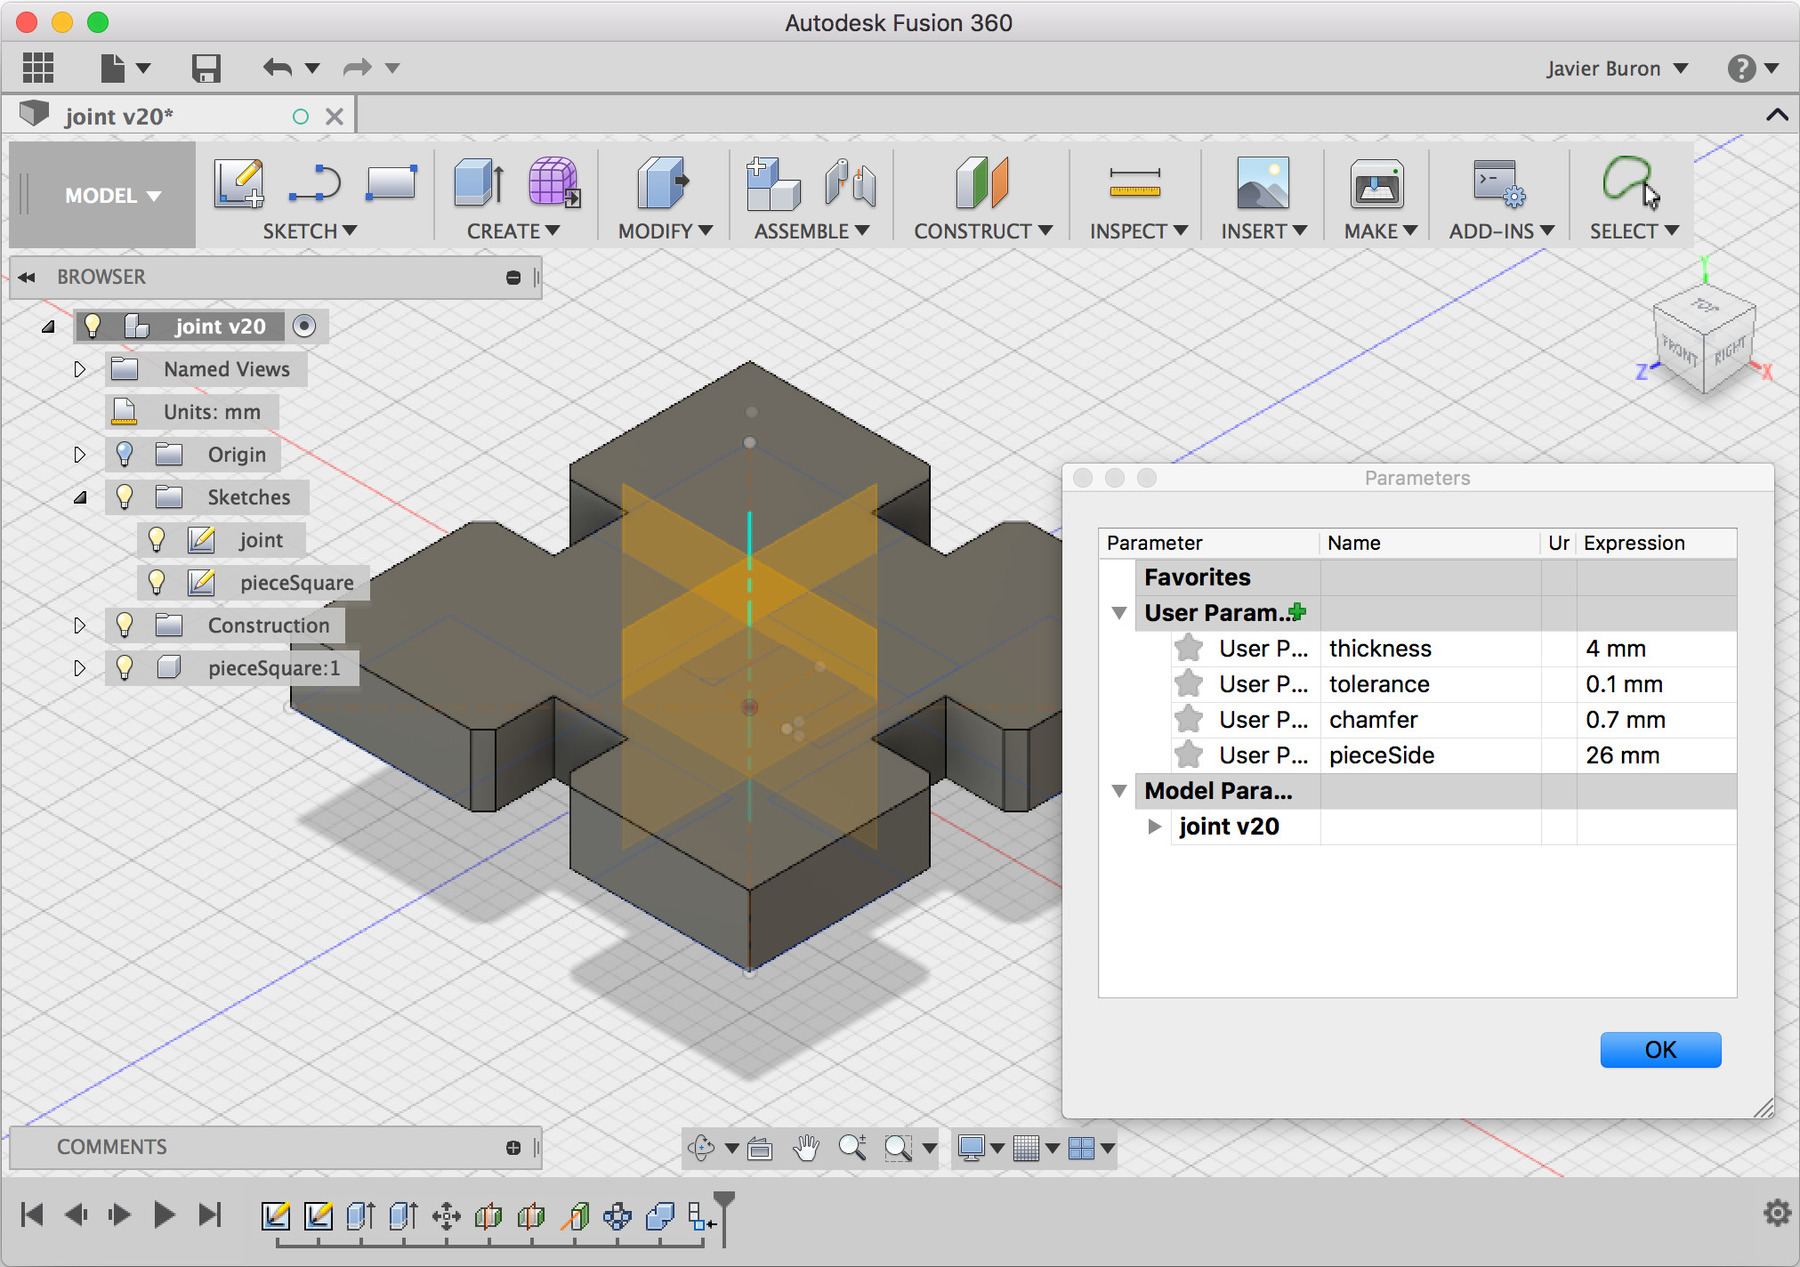This screenshot has width=1800, height=1267.
Task: Select the pieceSide parameter name cell
Action: pyautogui.click(x=1430, y=755)
